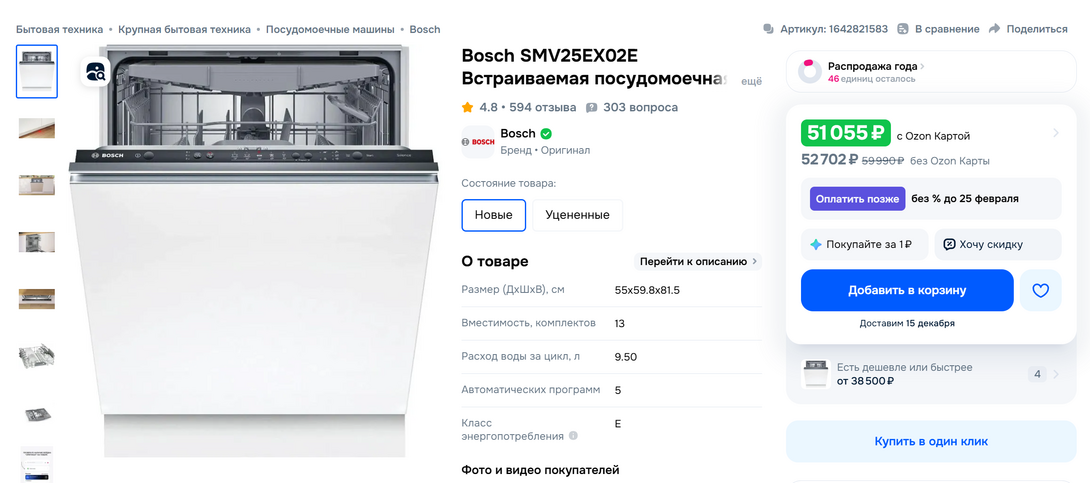The image size is (1090, 483).
Task: Click the Bosch brand logo icon
Action: [x=477, y=142]
